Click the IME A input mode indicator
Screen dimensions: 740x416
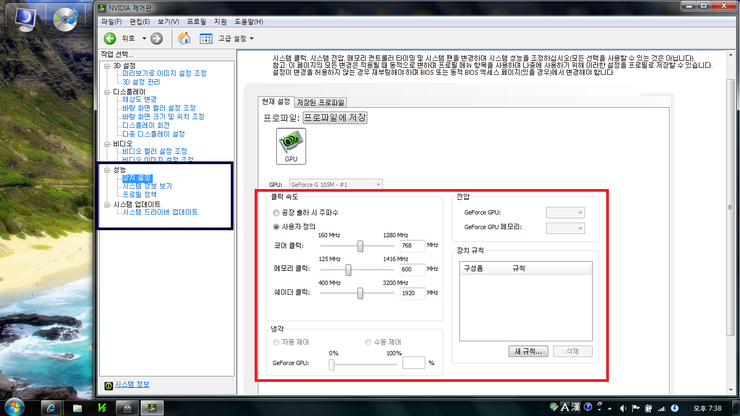click(x=565, y=407)
